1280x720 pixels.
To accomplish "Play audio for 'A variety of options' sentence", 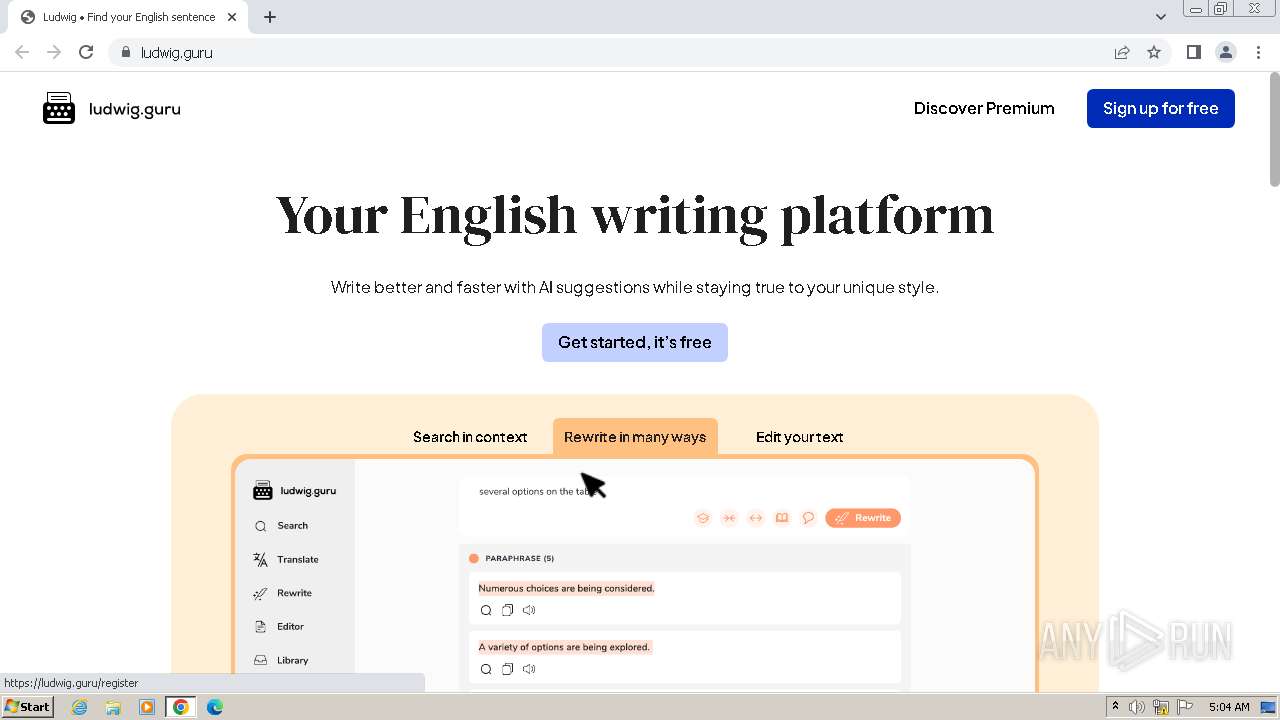I will (529, 669).
